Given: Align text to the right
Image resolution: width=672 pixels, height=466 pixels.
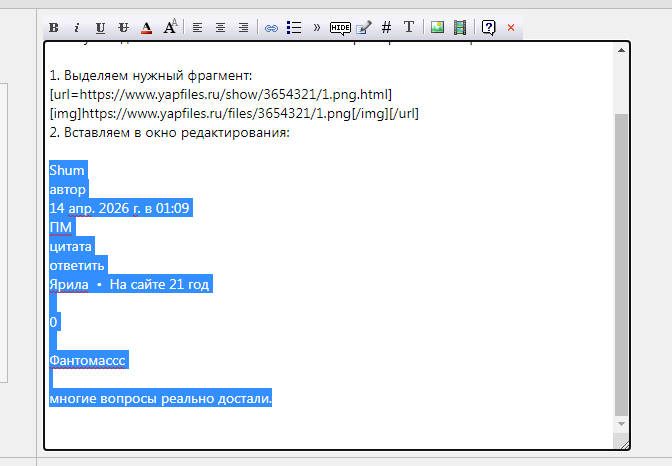Looking at the screenshot, I should 243,28.
